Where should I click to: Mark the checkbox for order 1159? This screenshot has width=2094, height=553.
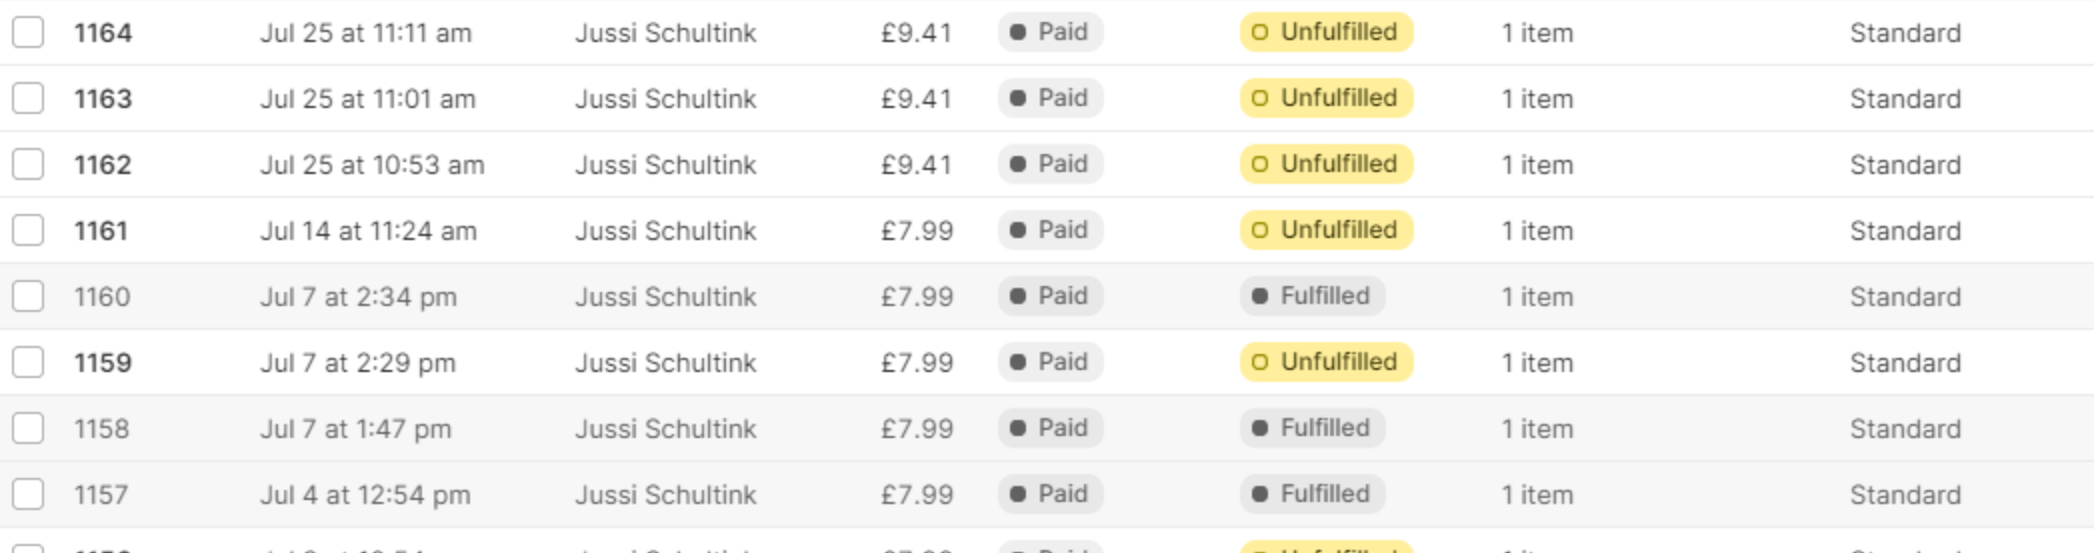(28, 362)
